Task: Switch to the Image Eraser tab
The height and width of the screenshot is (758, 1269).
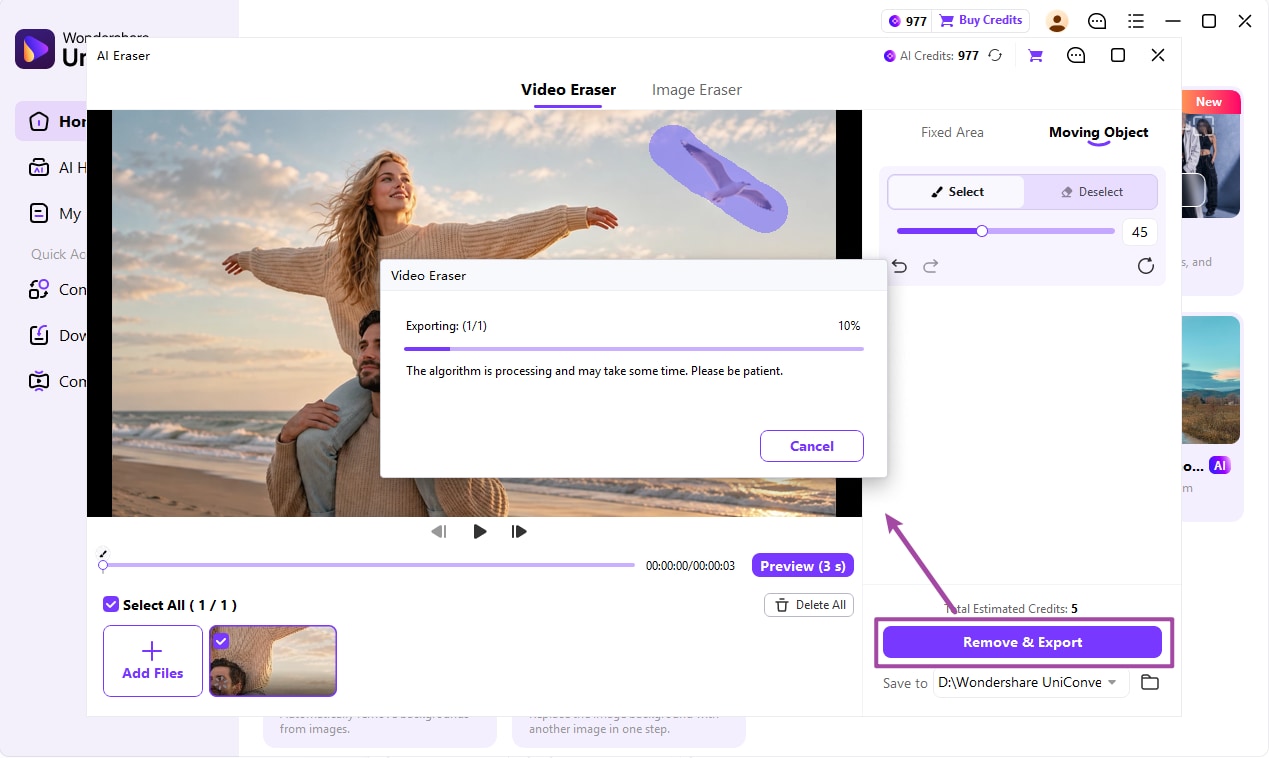Action: tap(697, 90)
